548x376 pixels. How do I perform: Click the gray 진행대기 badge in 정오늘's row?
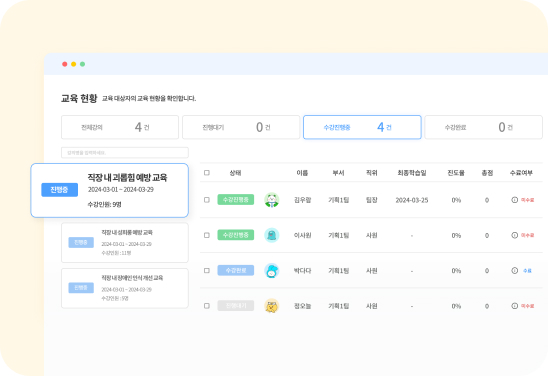point(236,306)
